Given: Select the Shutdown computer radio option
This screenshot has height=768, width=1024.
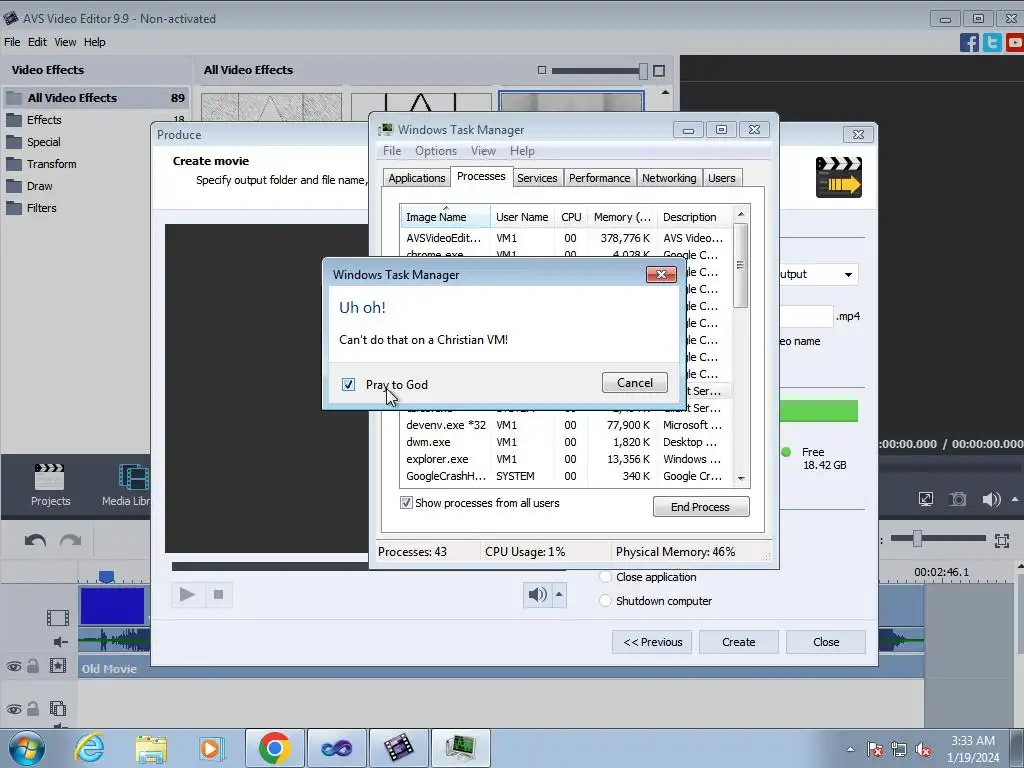Looking at the screenshot, I should coord(605,601).
